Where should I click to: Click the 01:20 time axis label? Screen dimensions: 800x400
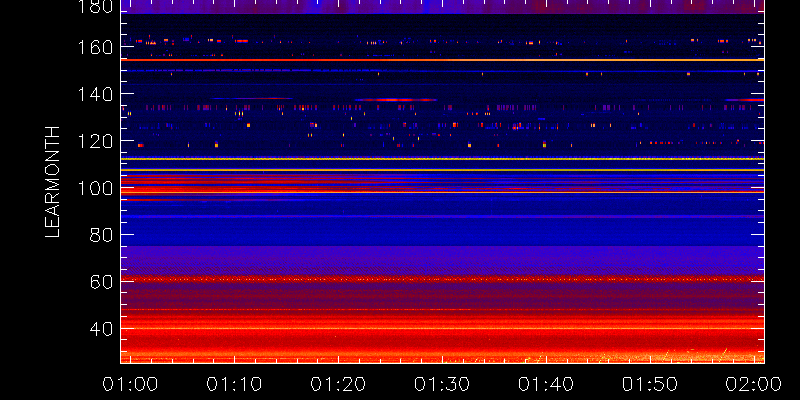[338, 384]
